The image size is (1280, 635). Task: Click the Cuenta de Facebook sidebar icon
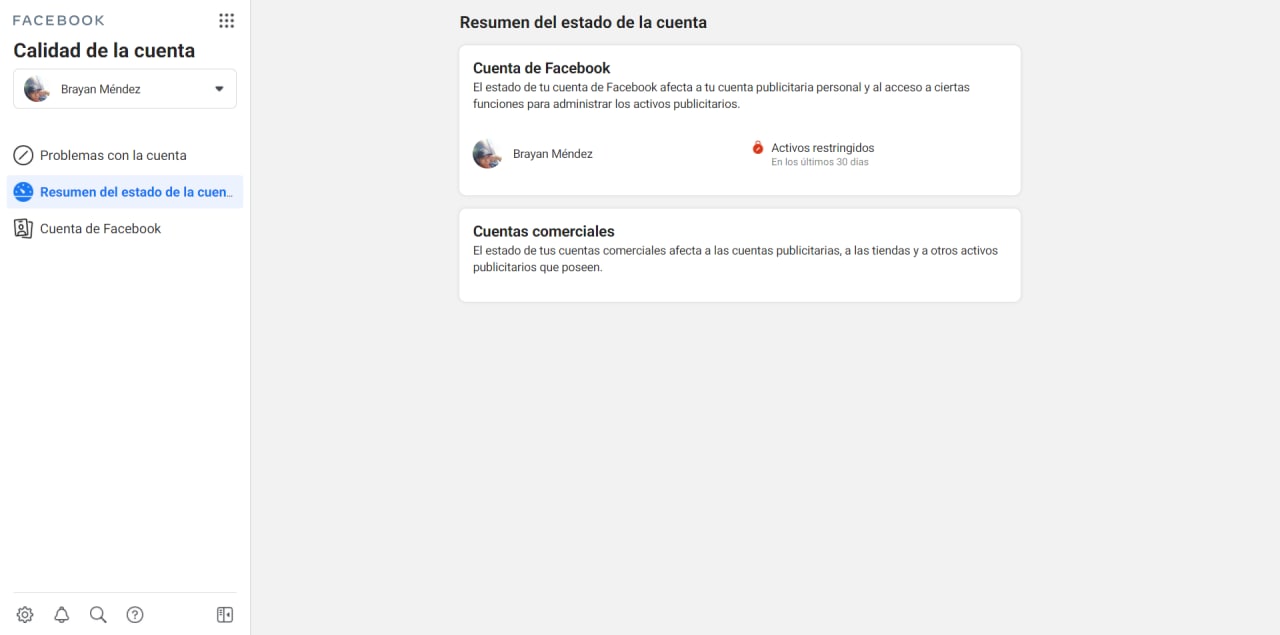23,229
